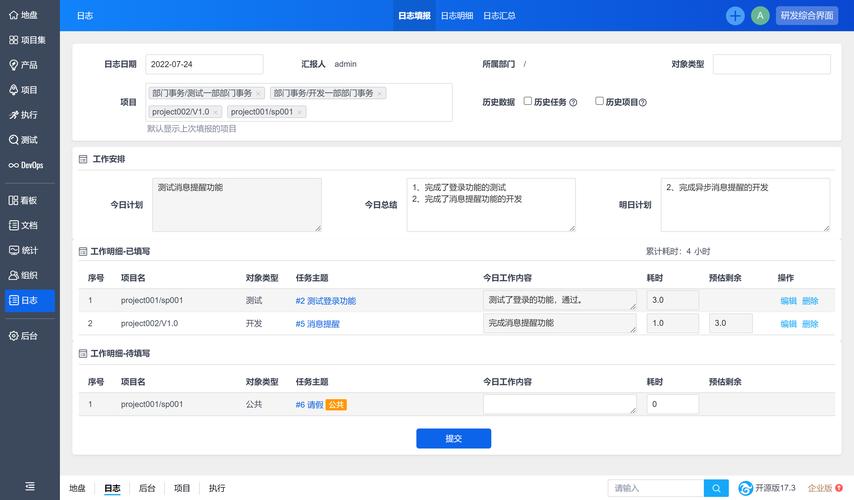Viewport: 854px width, 500px height.
Task: Open 地盘 in the sidebar
Action: coord(23,15)
